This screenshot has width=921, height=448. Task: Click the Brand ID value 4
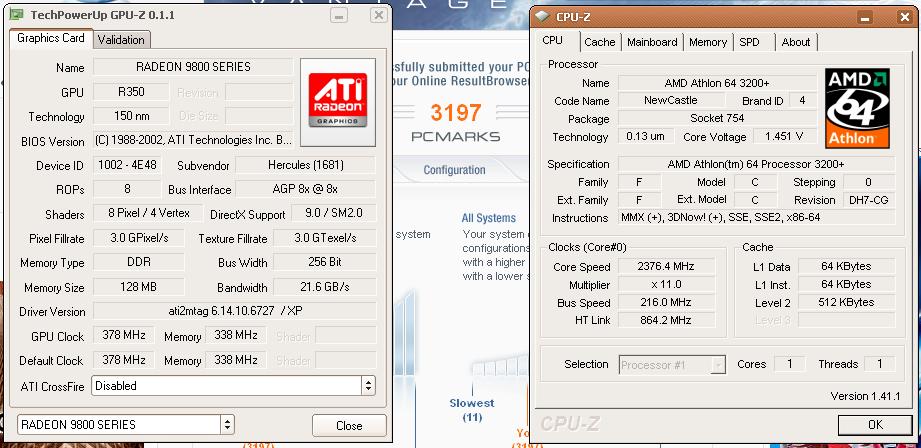tap(803, 100)
